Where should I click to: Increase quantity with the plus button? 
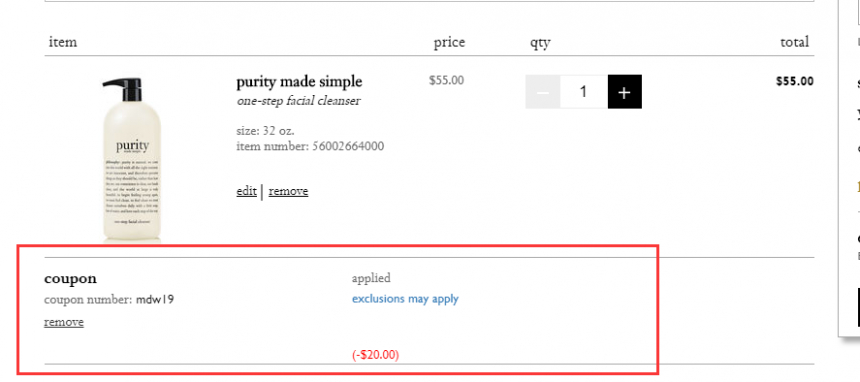625,92
